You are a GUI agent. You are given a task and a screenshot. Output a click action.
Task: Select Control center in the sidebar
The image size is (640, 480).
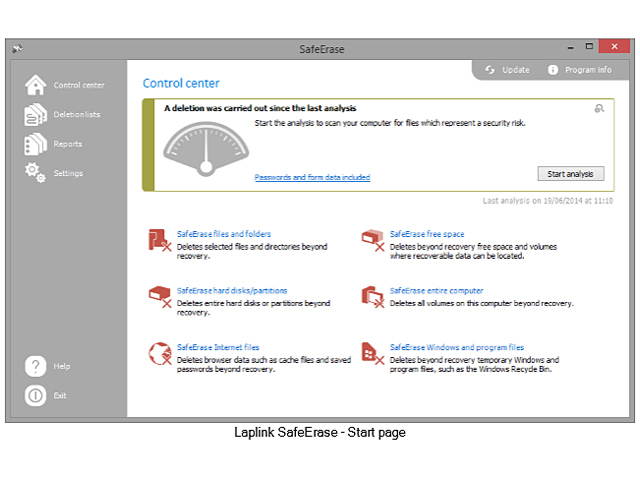click(x=79, y=85)
